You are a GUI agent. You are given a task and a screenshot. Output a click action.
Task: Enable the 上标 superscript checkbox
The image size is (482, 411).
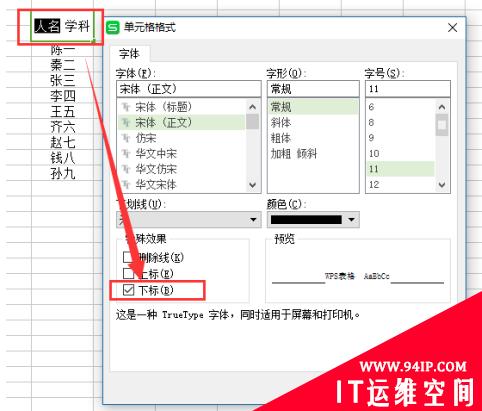pos(128,273)
